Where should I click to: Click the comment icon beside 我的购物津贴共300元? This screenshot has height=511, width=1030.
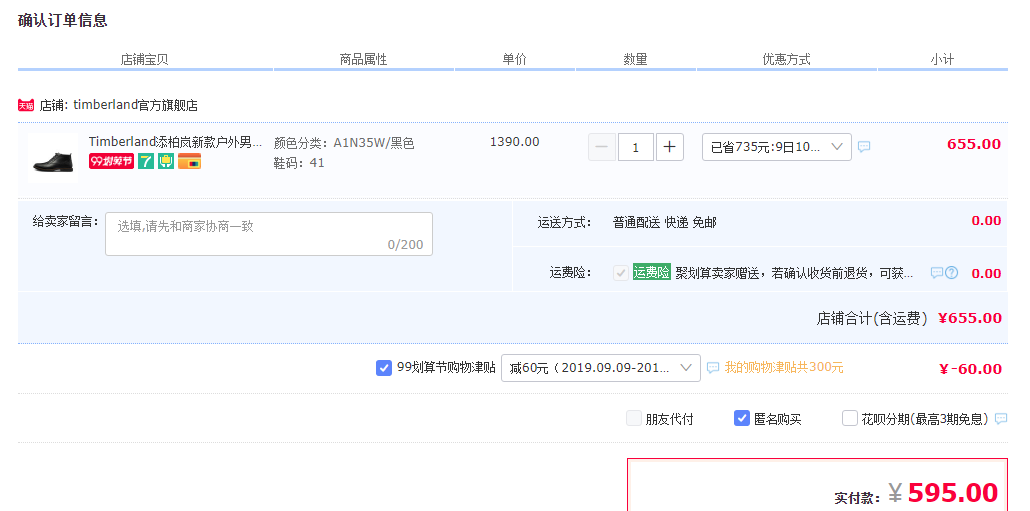click(713, 368)
